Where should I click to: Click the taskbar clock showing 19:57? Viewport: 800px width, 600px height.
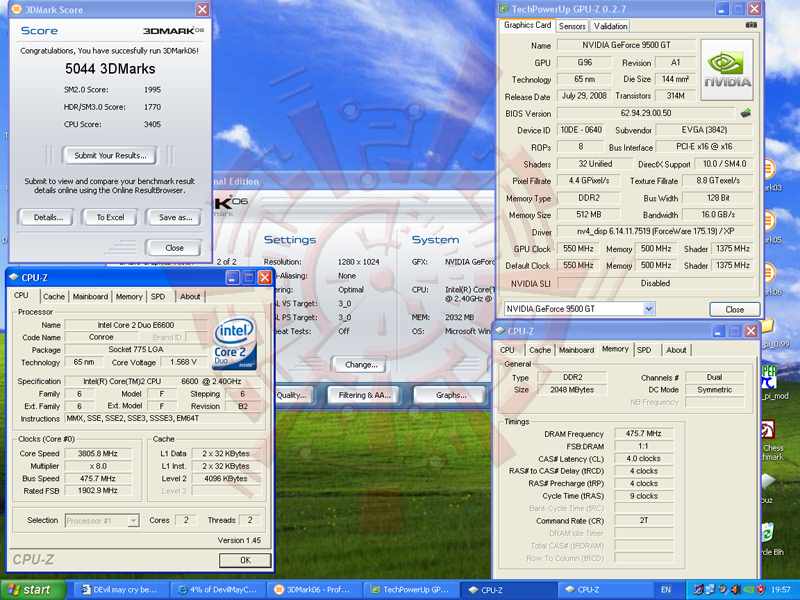pyautogui.click(x=781, y=590)
